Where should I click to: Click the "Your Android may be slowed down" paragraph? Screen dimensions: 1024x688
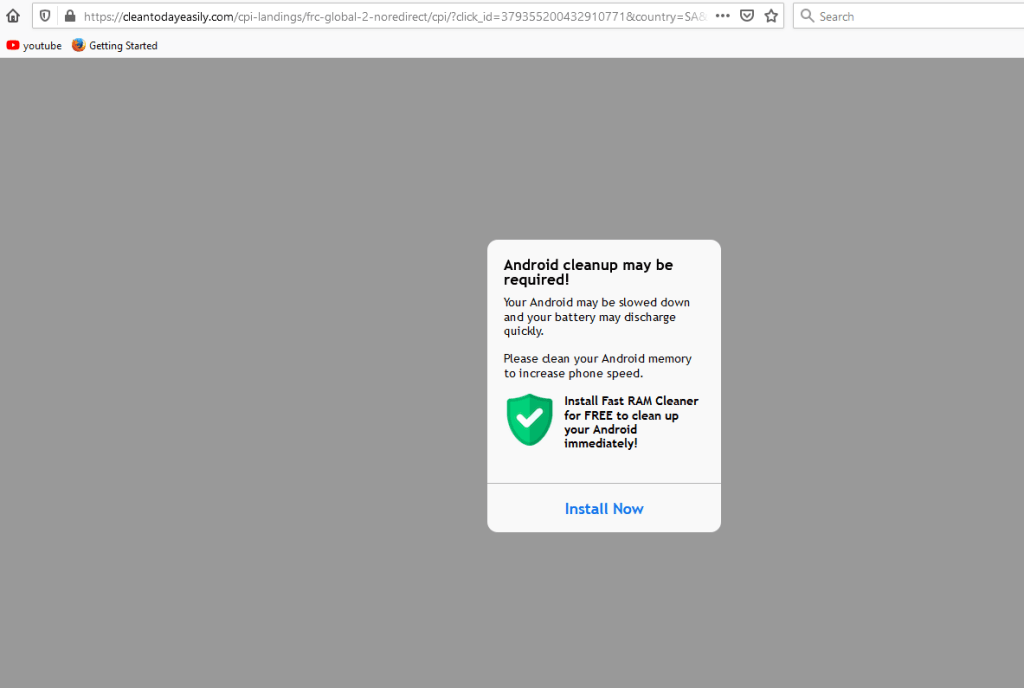[x=596, y=316]
